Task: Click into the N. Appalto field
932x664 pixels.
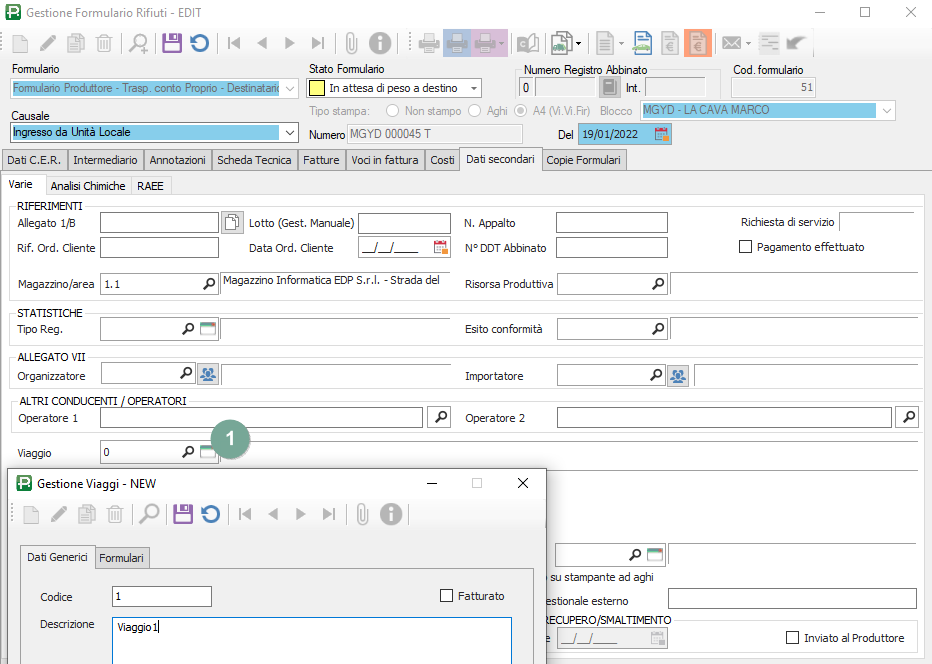Action: 611,222
